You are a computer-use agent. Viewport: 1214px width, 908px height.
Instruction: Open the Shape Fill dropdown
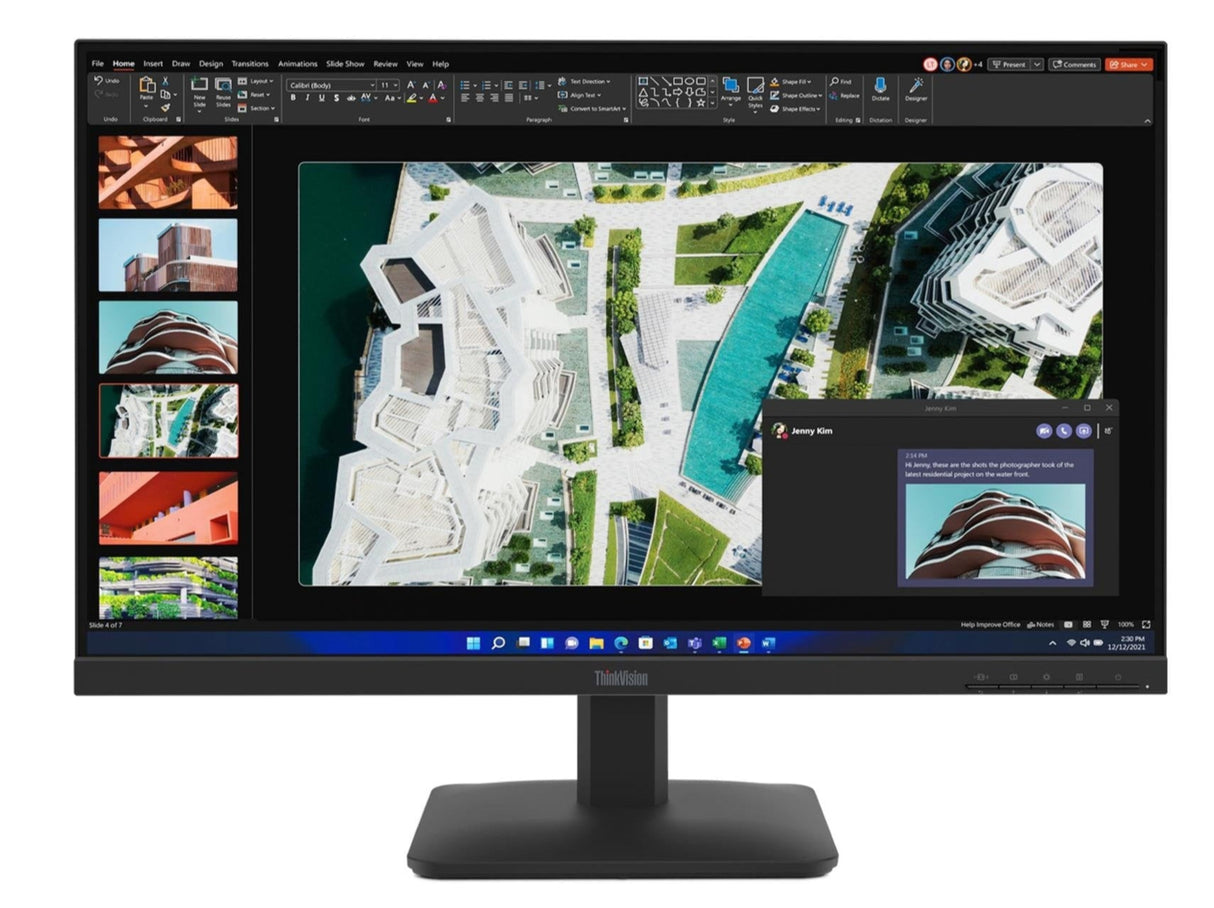click(x=792, y=82)
